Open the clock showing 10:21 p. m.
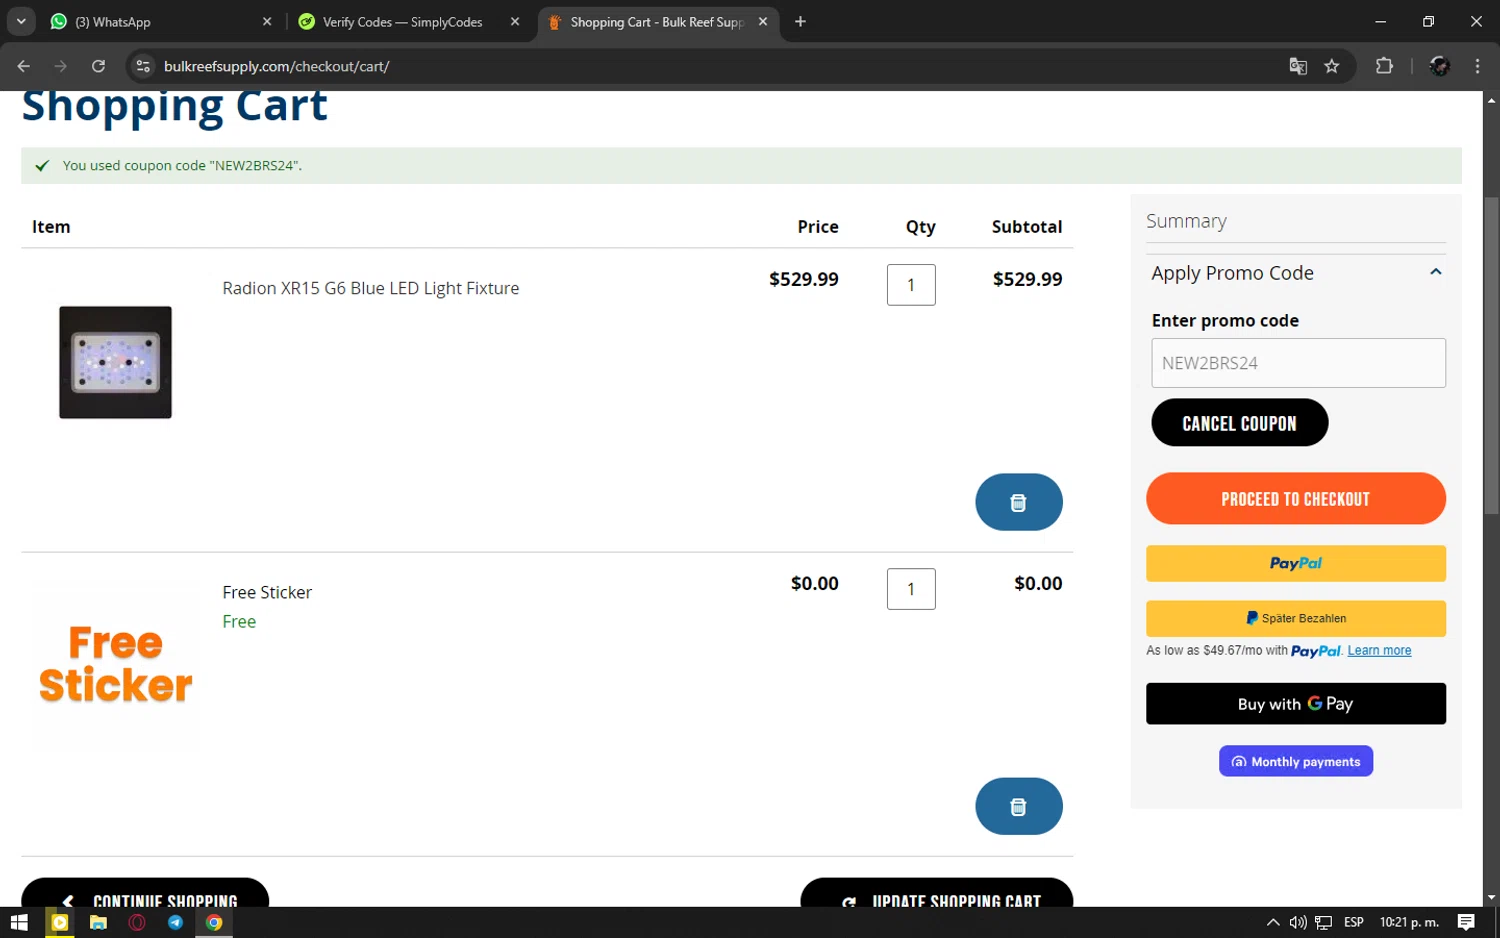The width and height of the screenshot is (1500, 938). (1409, 922)
